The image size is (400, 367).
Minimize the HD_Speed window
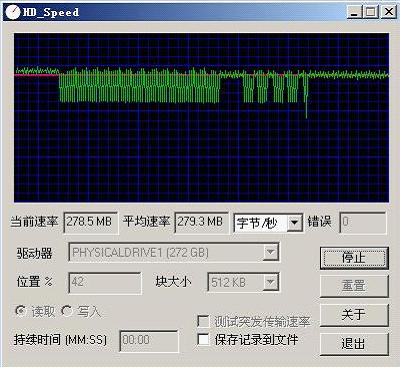[x=354, y=12]
